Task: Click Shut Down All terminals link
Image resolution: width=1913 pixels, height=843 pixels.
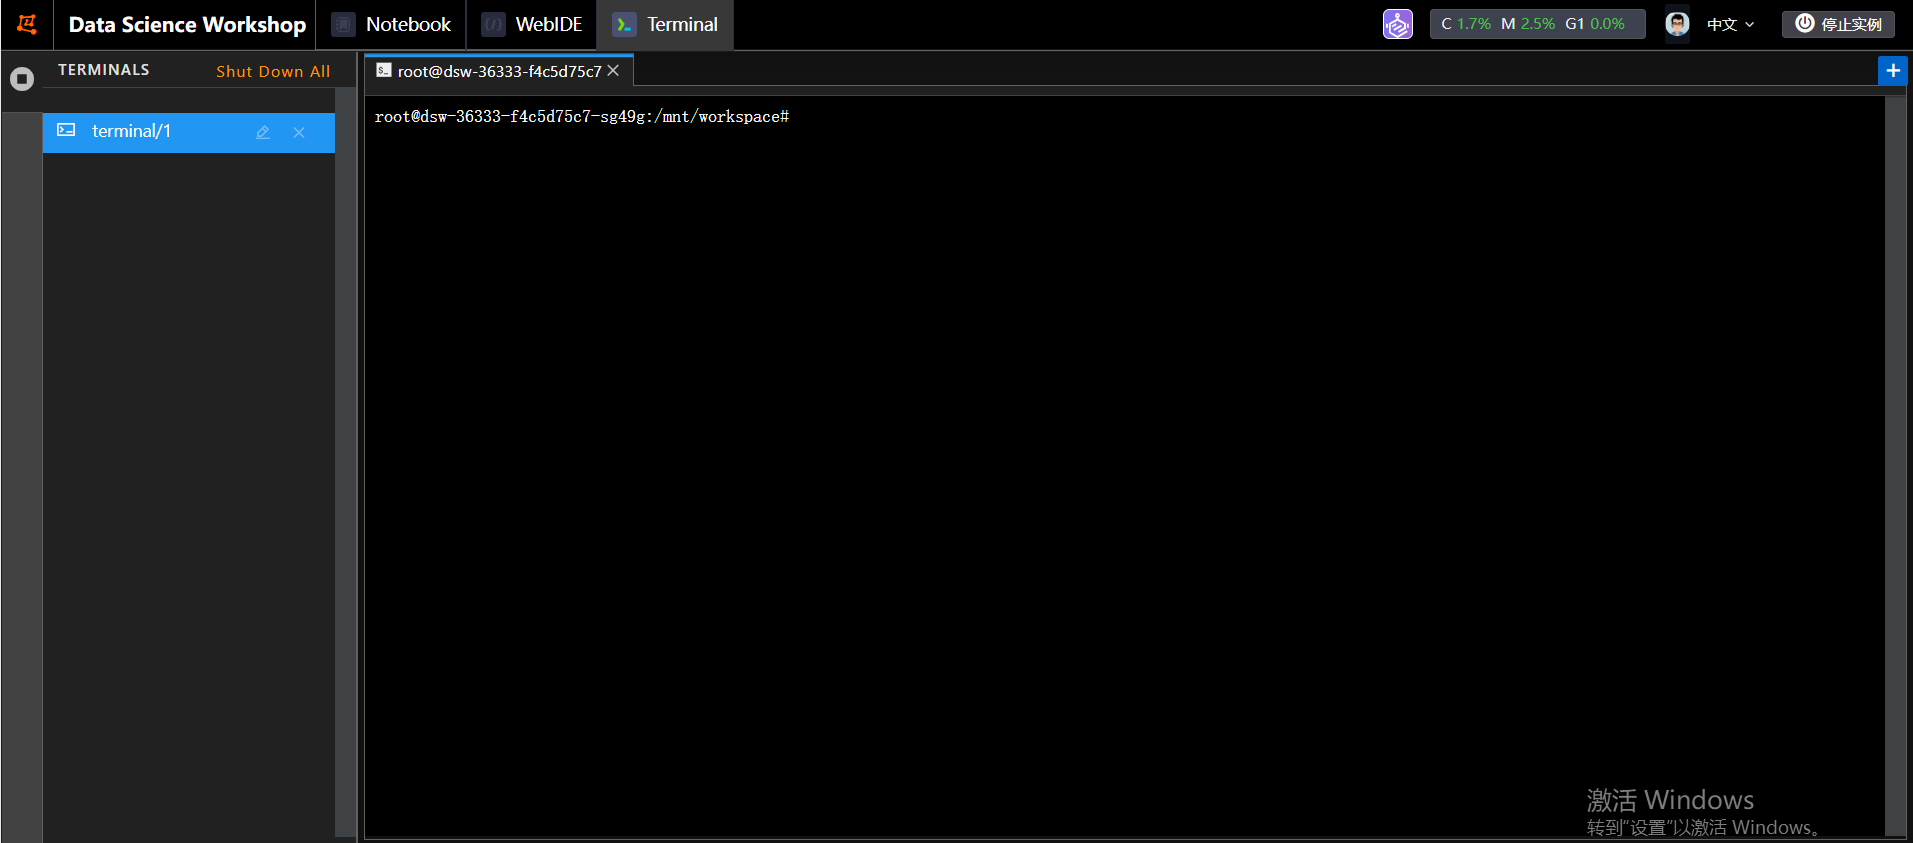Action: coord(273,71)
